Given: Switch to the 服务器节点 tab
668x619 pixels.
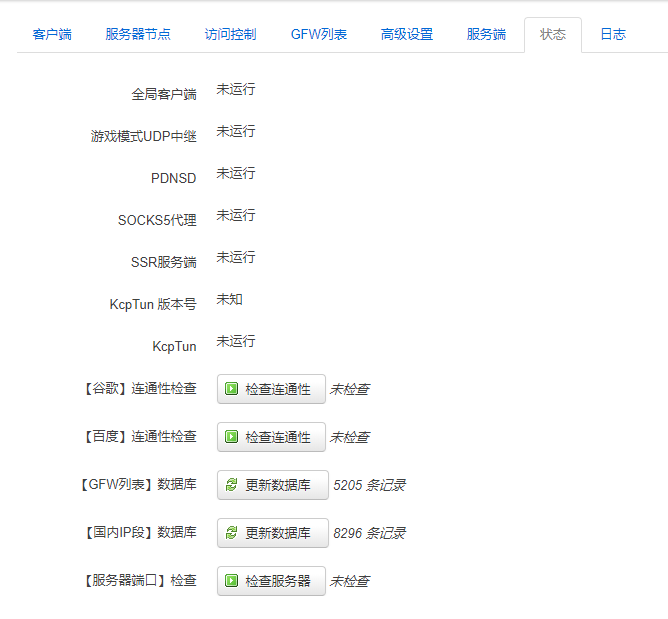Looking at the screenshot, I should (x=138, y=34).
